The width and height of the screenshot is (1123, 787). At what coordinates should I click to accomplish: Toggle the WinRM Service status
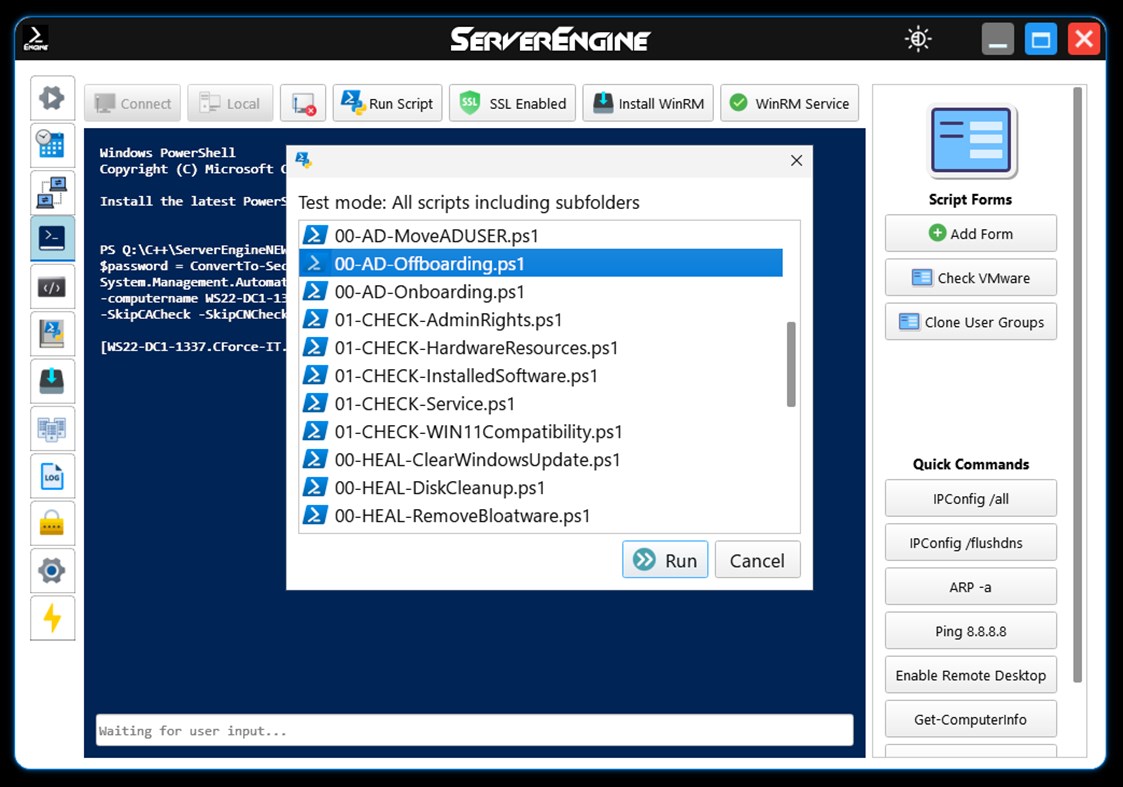pyautogui.click(x=789, y=102)
